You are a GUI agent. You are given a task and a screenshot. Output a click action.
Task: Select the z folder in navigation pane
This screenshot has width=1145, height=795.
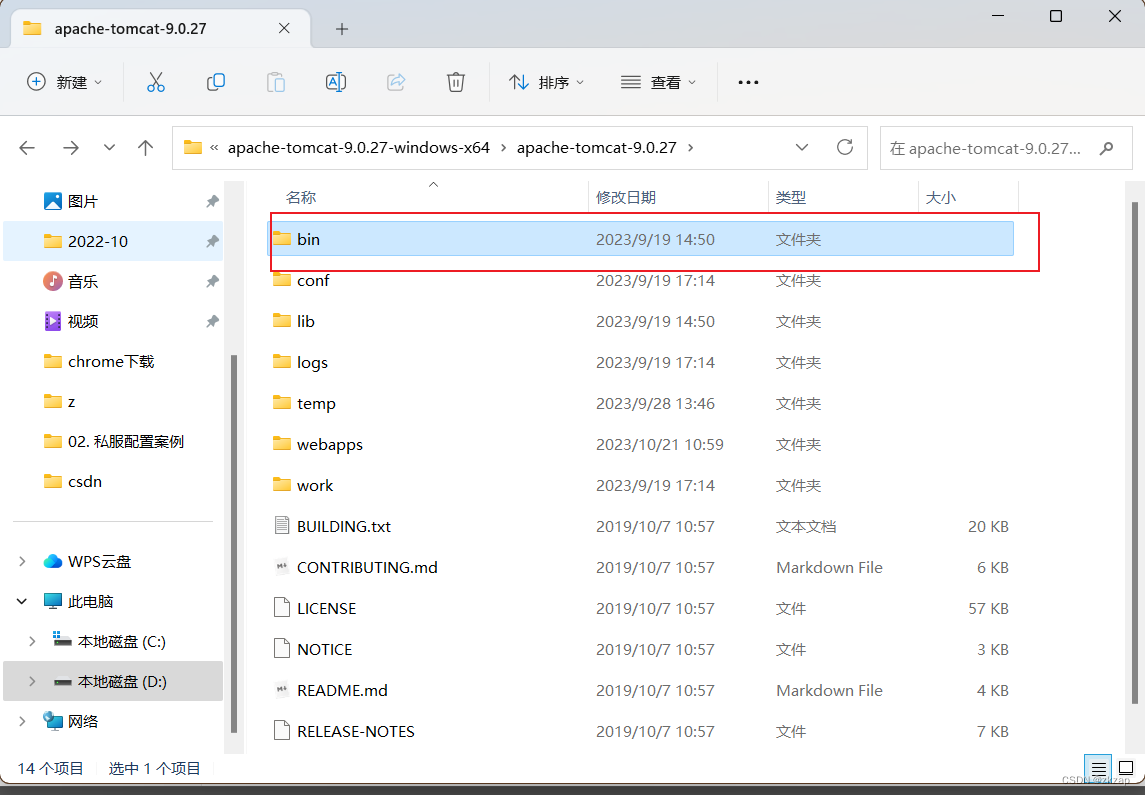(x=113, y=402)
